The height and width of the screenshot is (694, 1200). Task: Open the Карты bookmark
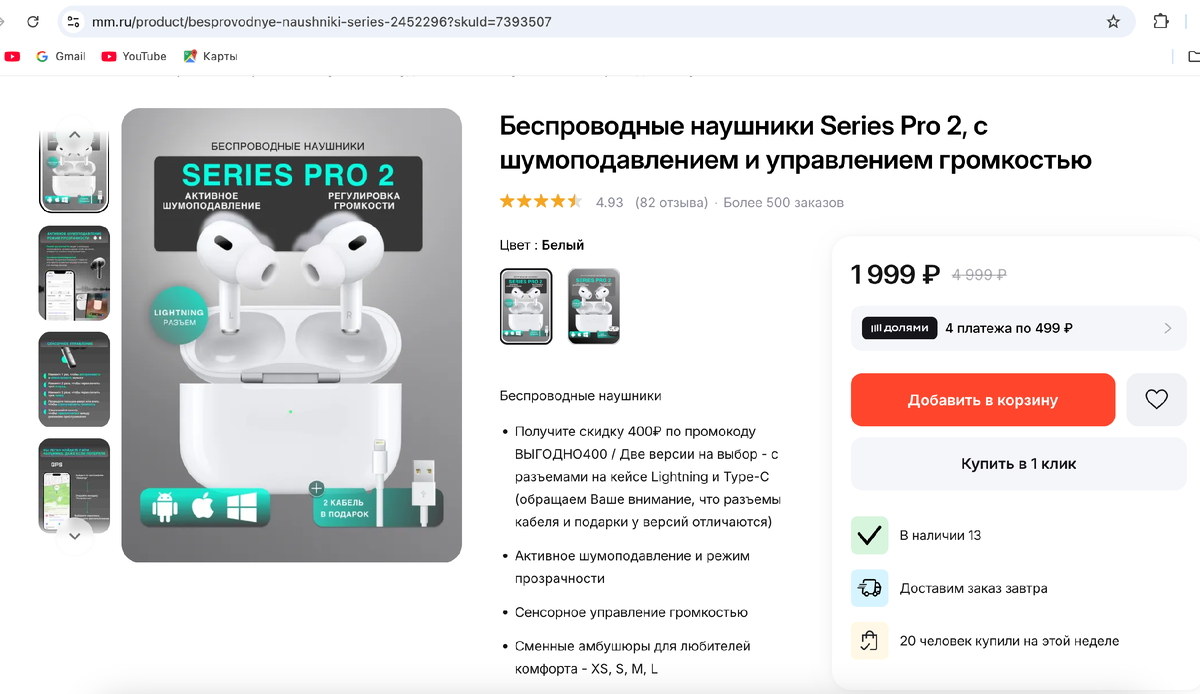coord(210,56)
